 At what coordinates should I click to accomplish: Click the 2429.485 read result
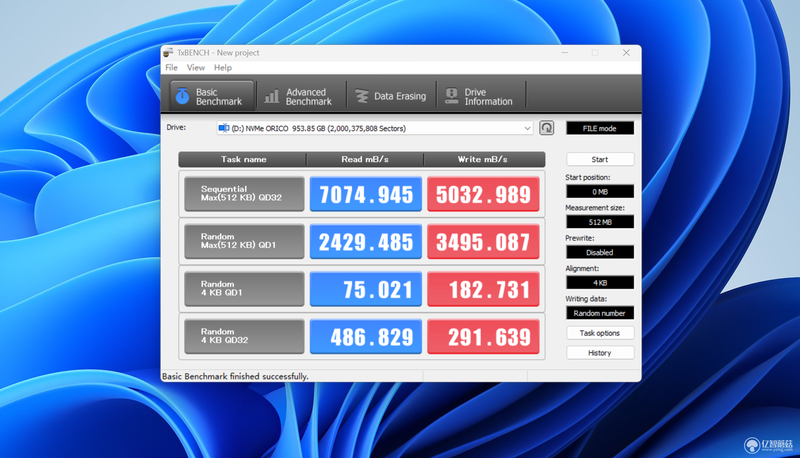(x=366, y=241)
